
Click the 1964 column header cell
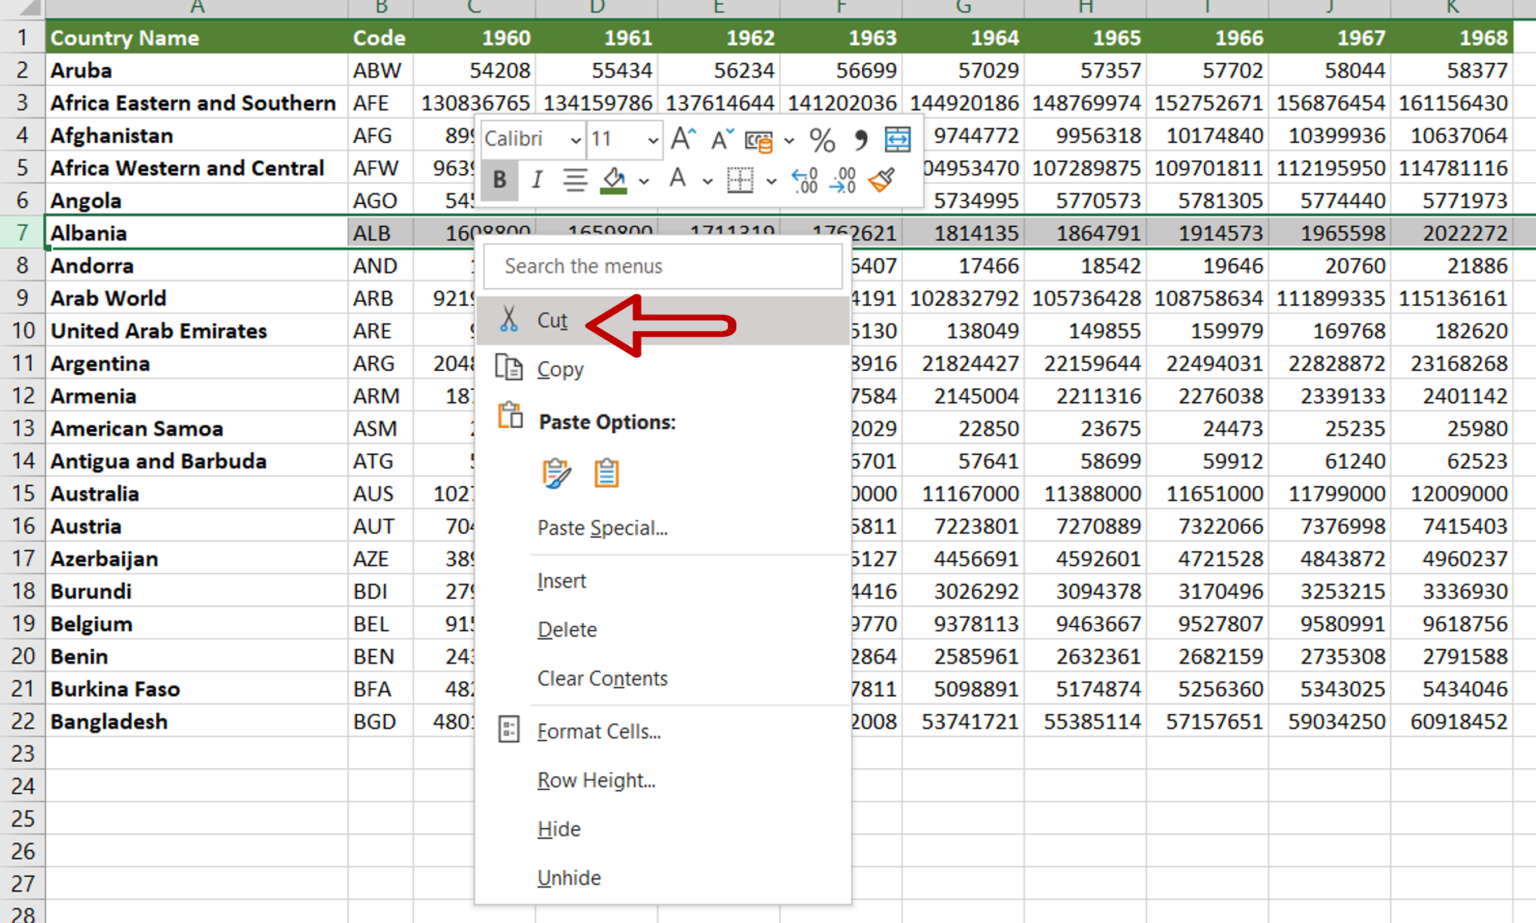963,38
